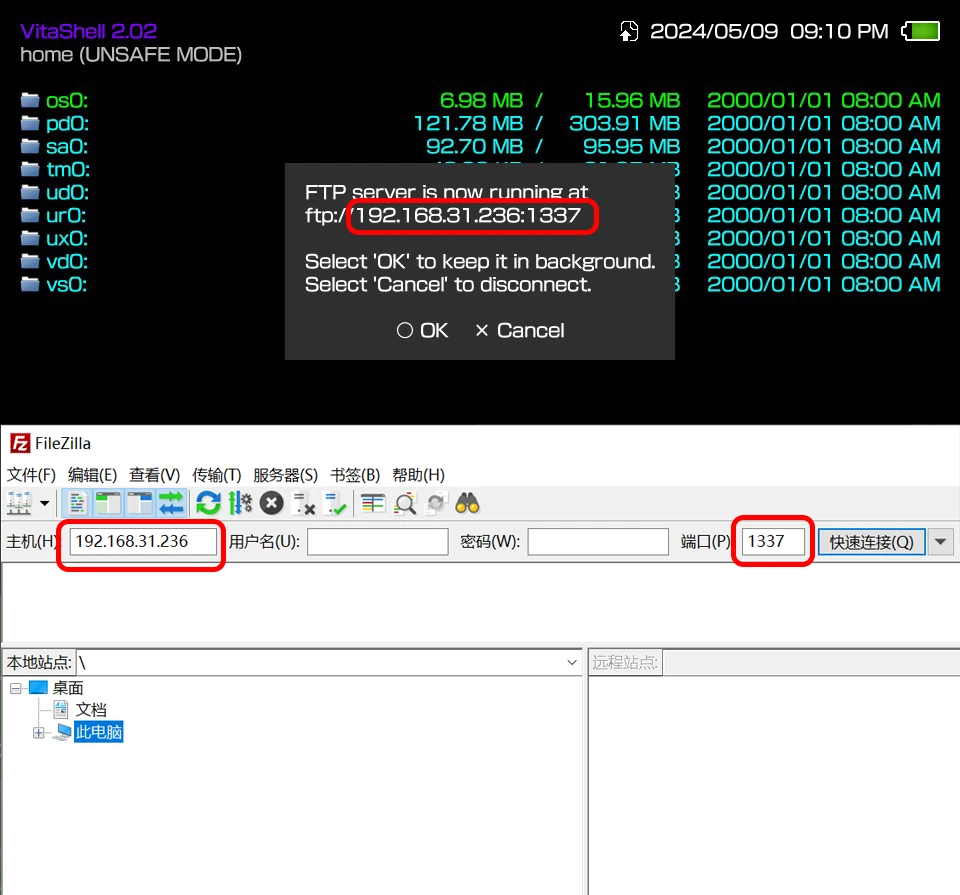Click the binoculars file search icon

click(468, 503)
